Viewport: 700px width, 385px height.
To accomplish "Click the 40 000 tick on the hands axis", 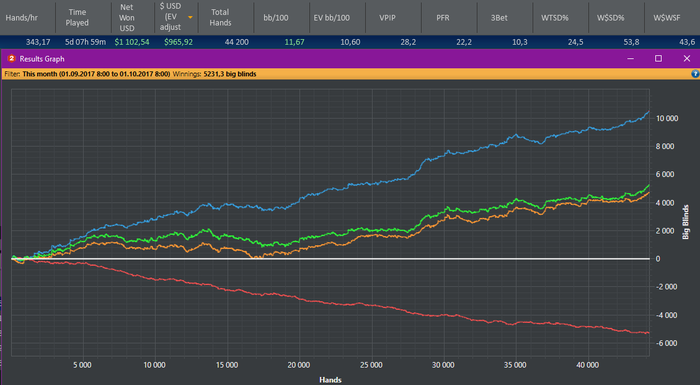I will click(x=588, y=365).
